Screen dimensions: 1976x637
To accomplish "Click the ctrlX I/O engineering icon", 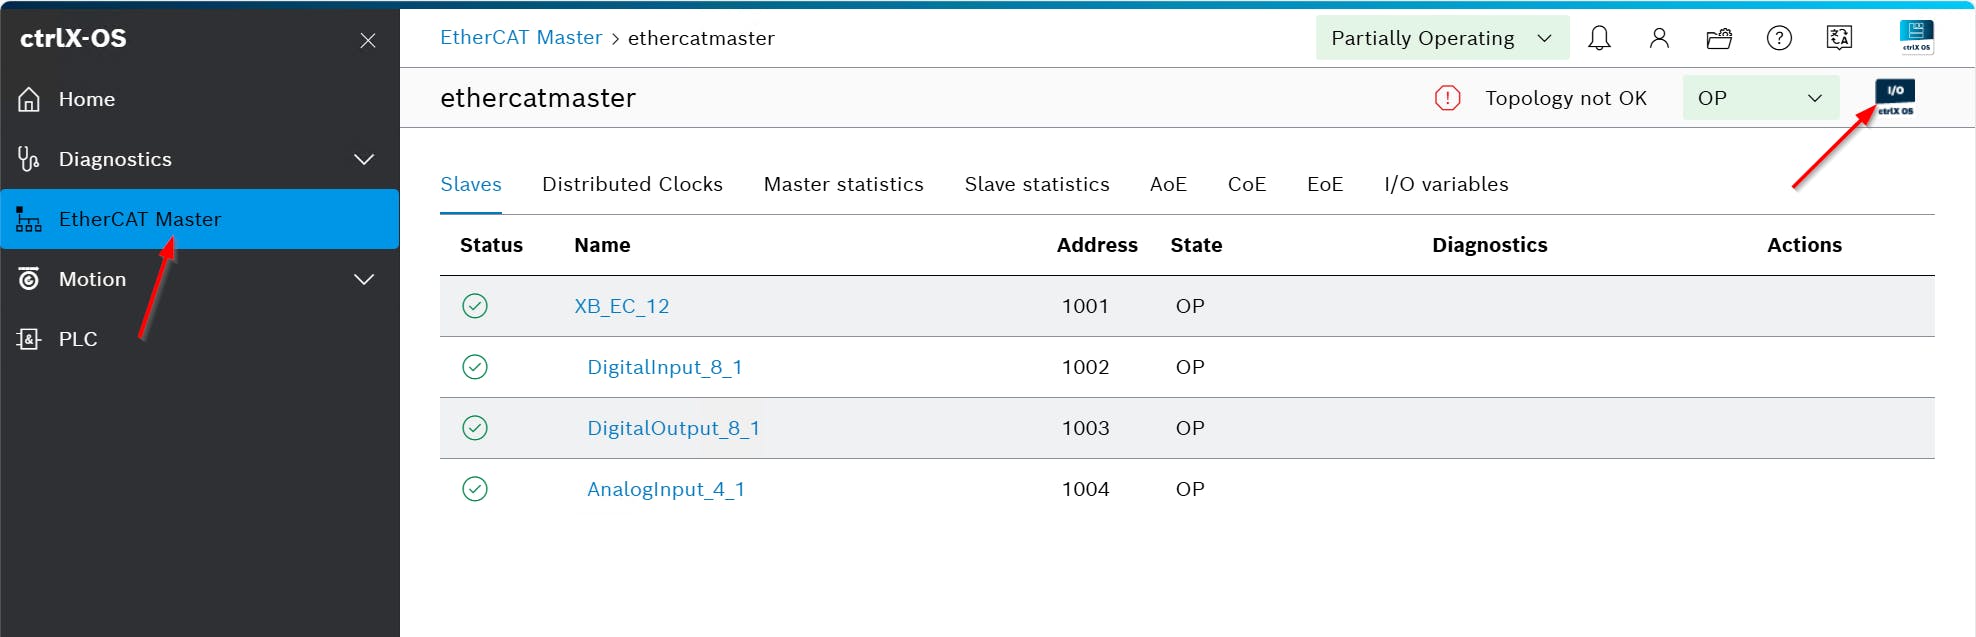I will 1895,98.
